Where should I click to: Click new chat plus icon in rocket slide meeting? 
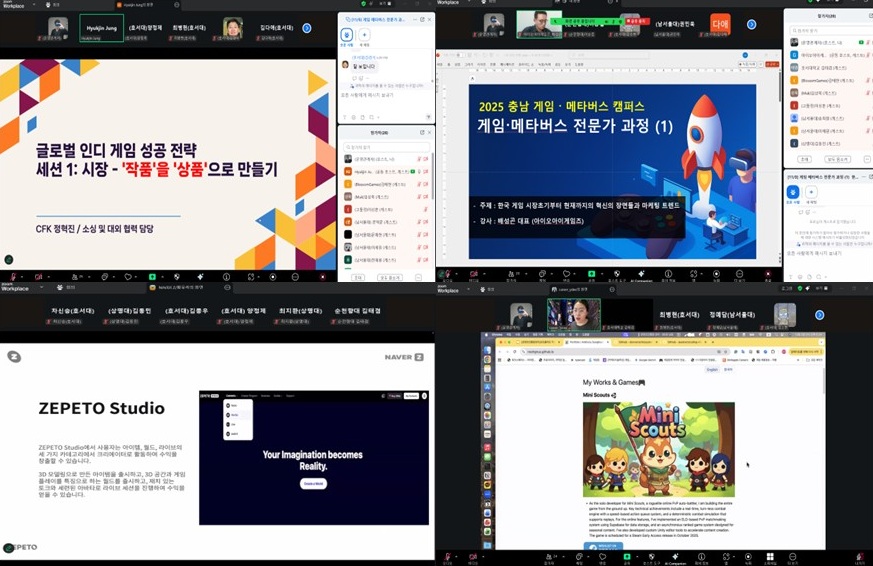point(811,192)
